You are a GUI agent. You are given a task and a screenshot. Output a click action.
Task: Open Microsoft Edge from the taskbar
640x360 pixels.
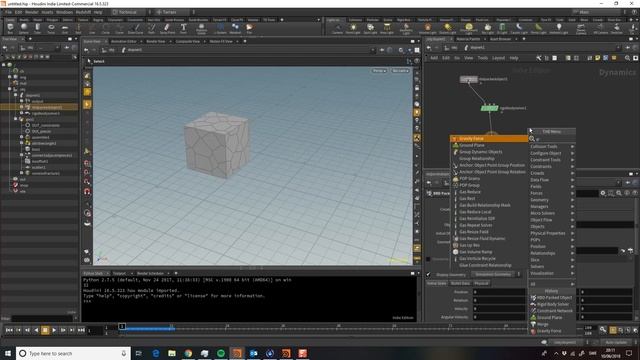coord(156,353)
